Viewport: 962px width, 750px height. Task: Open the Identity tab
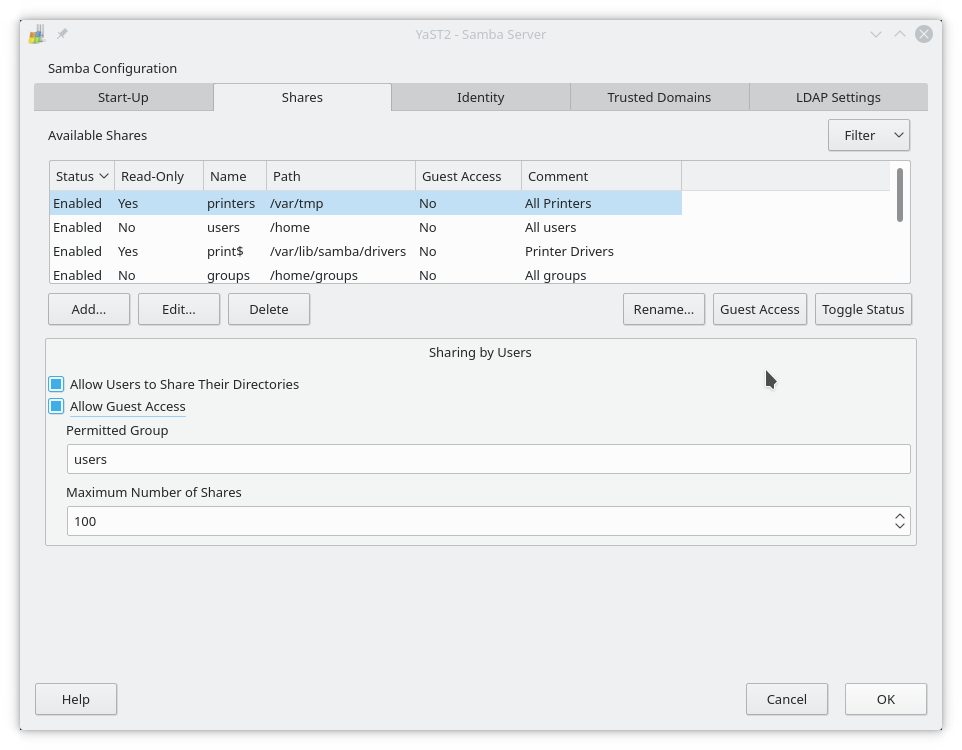[480, 97]
